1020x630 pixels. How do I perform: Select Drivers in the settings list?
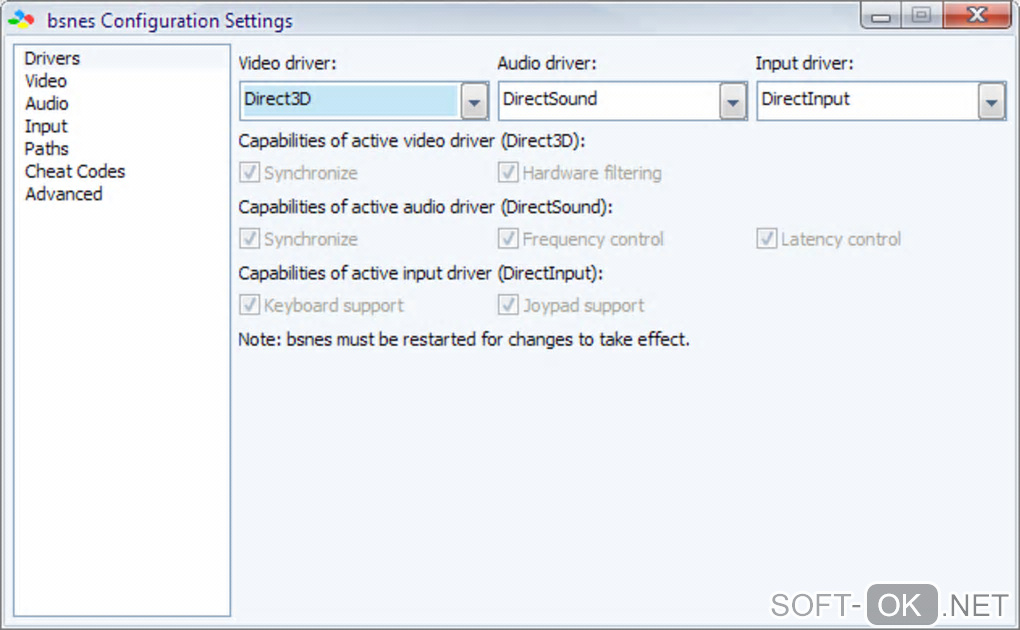[52, 58]
